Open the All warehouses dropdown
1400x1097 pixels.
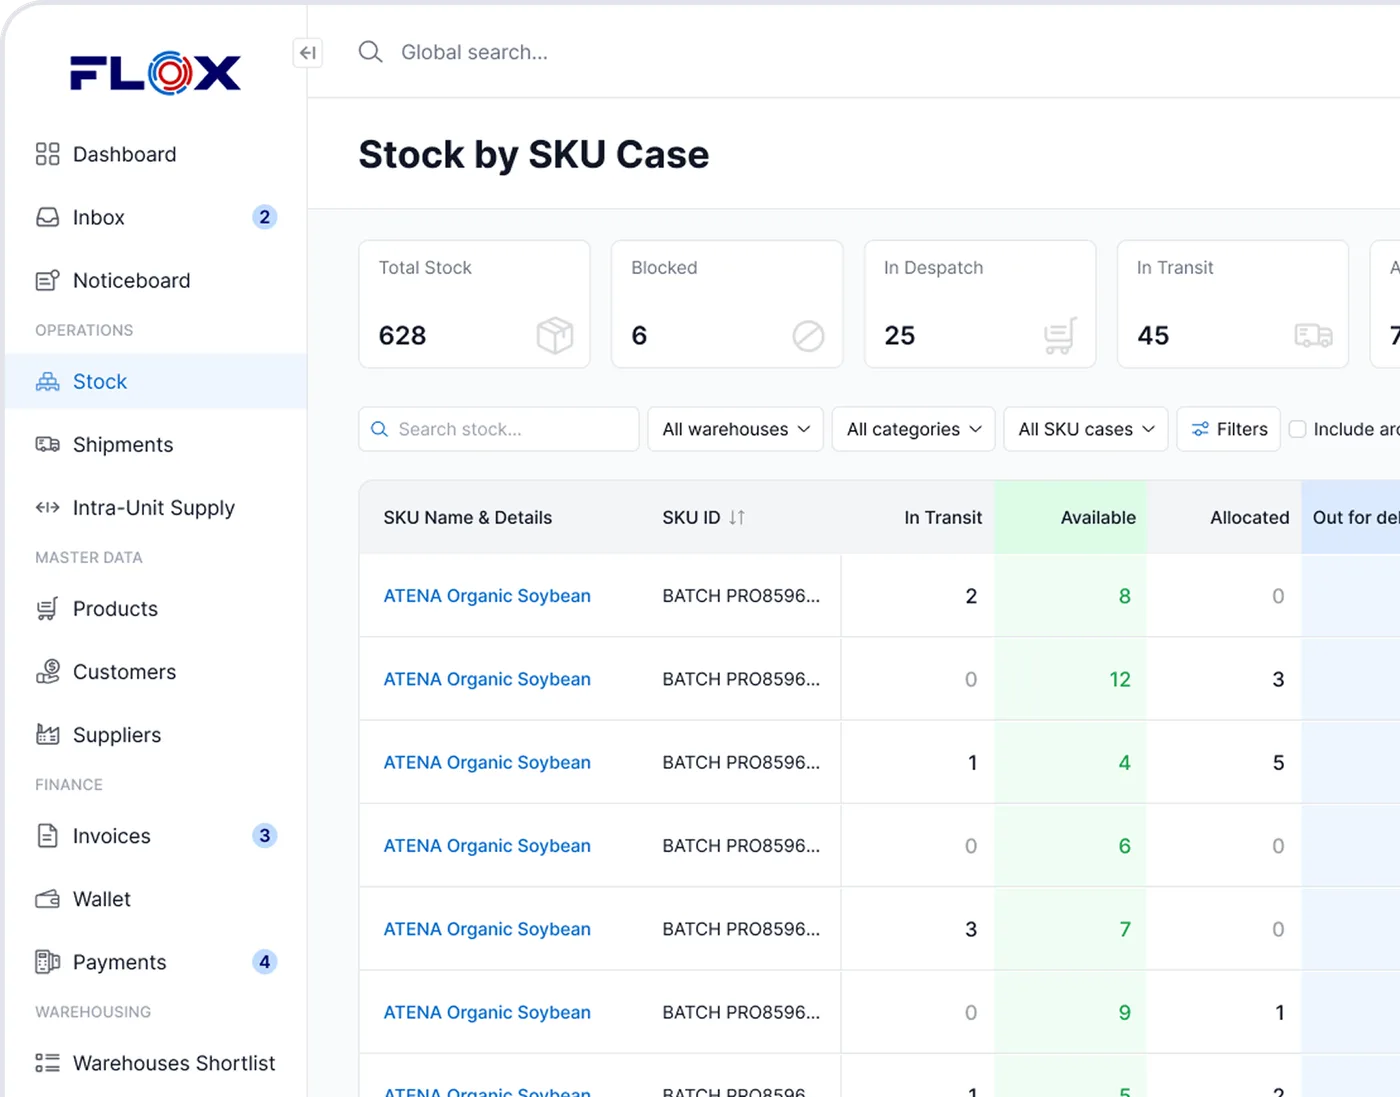735,429
